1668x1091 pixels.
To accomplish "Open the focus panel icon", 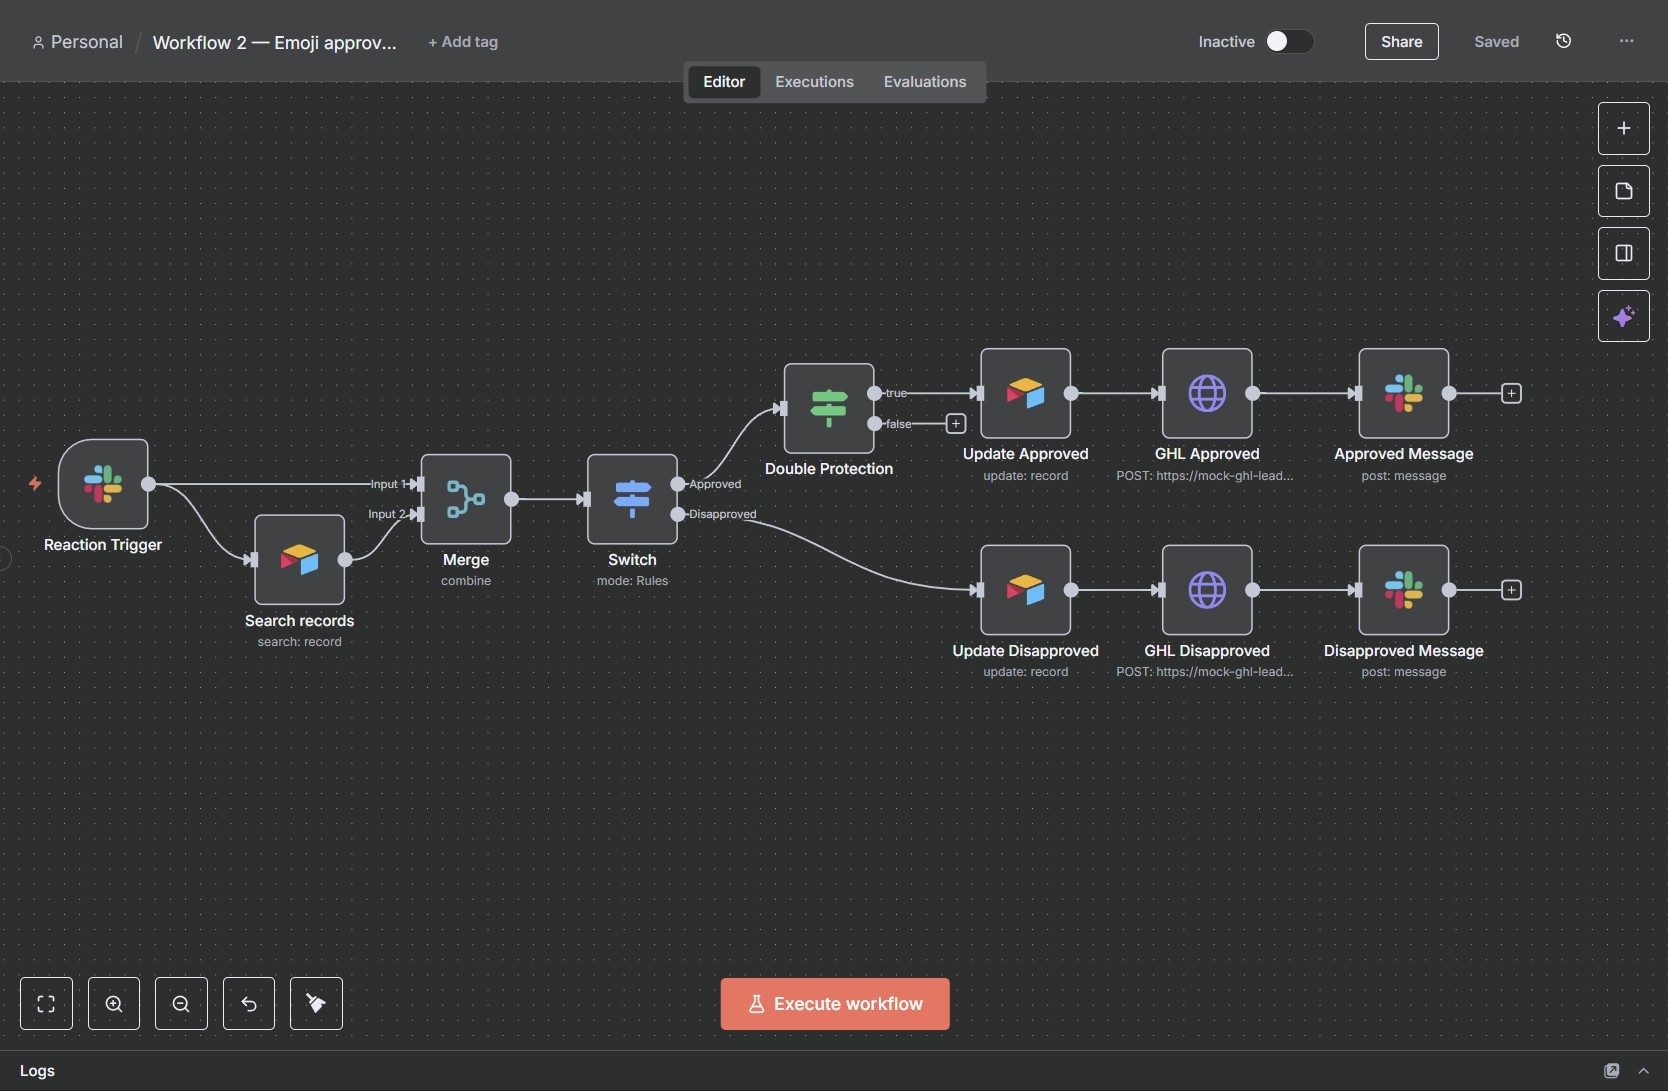I will tap(1624, 253).
